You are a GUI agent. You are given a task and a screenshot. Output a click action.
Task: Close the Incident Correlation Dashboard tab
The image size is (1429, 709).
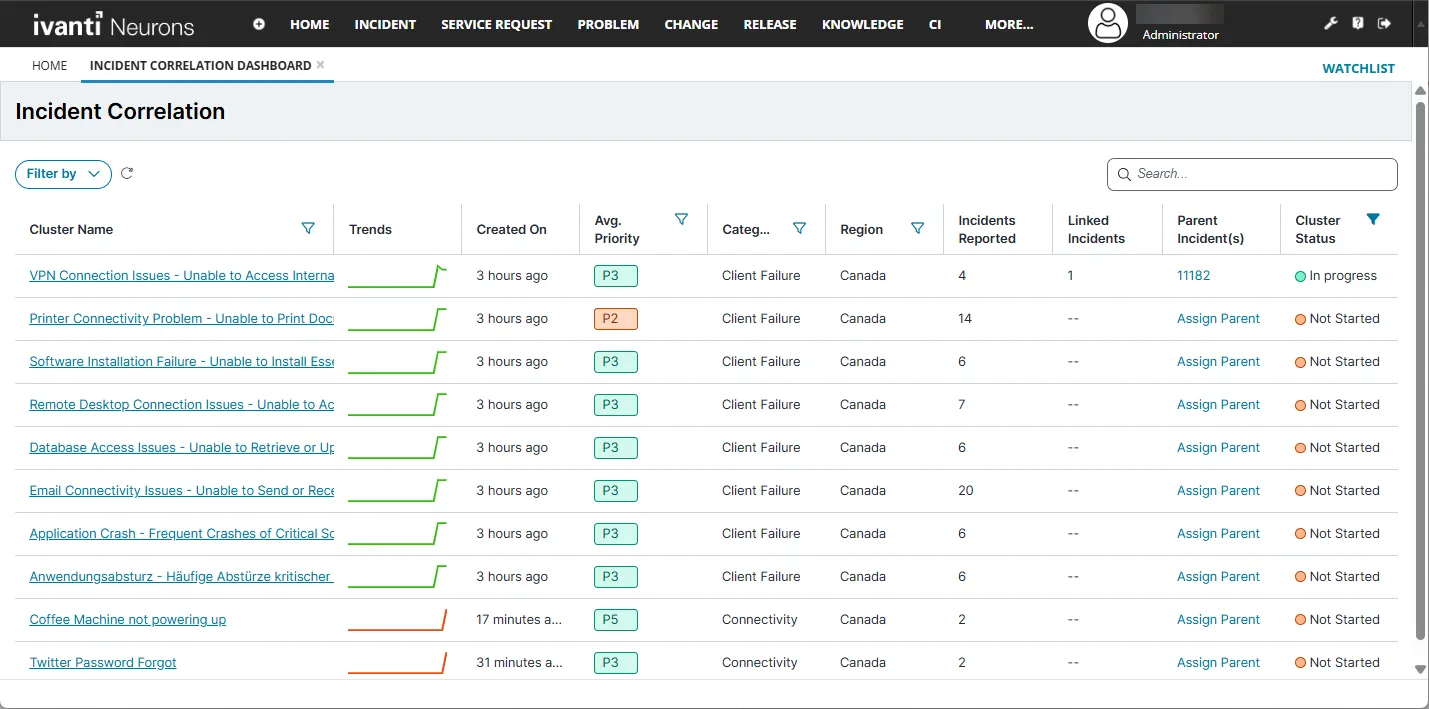pos(320,65)
